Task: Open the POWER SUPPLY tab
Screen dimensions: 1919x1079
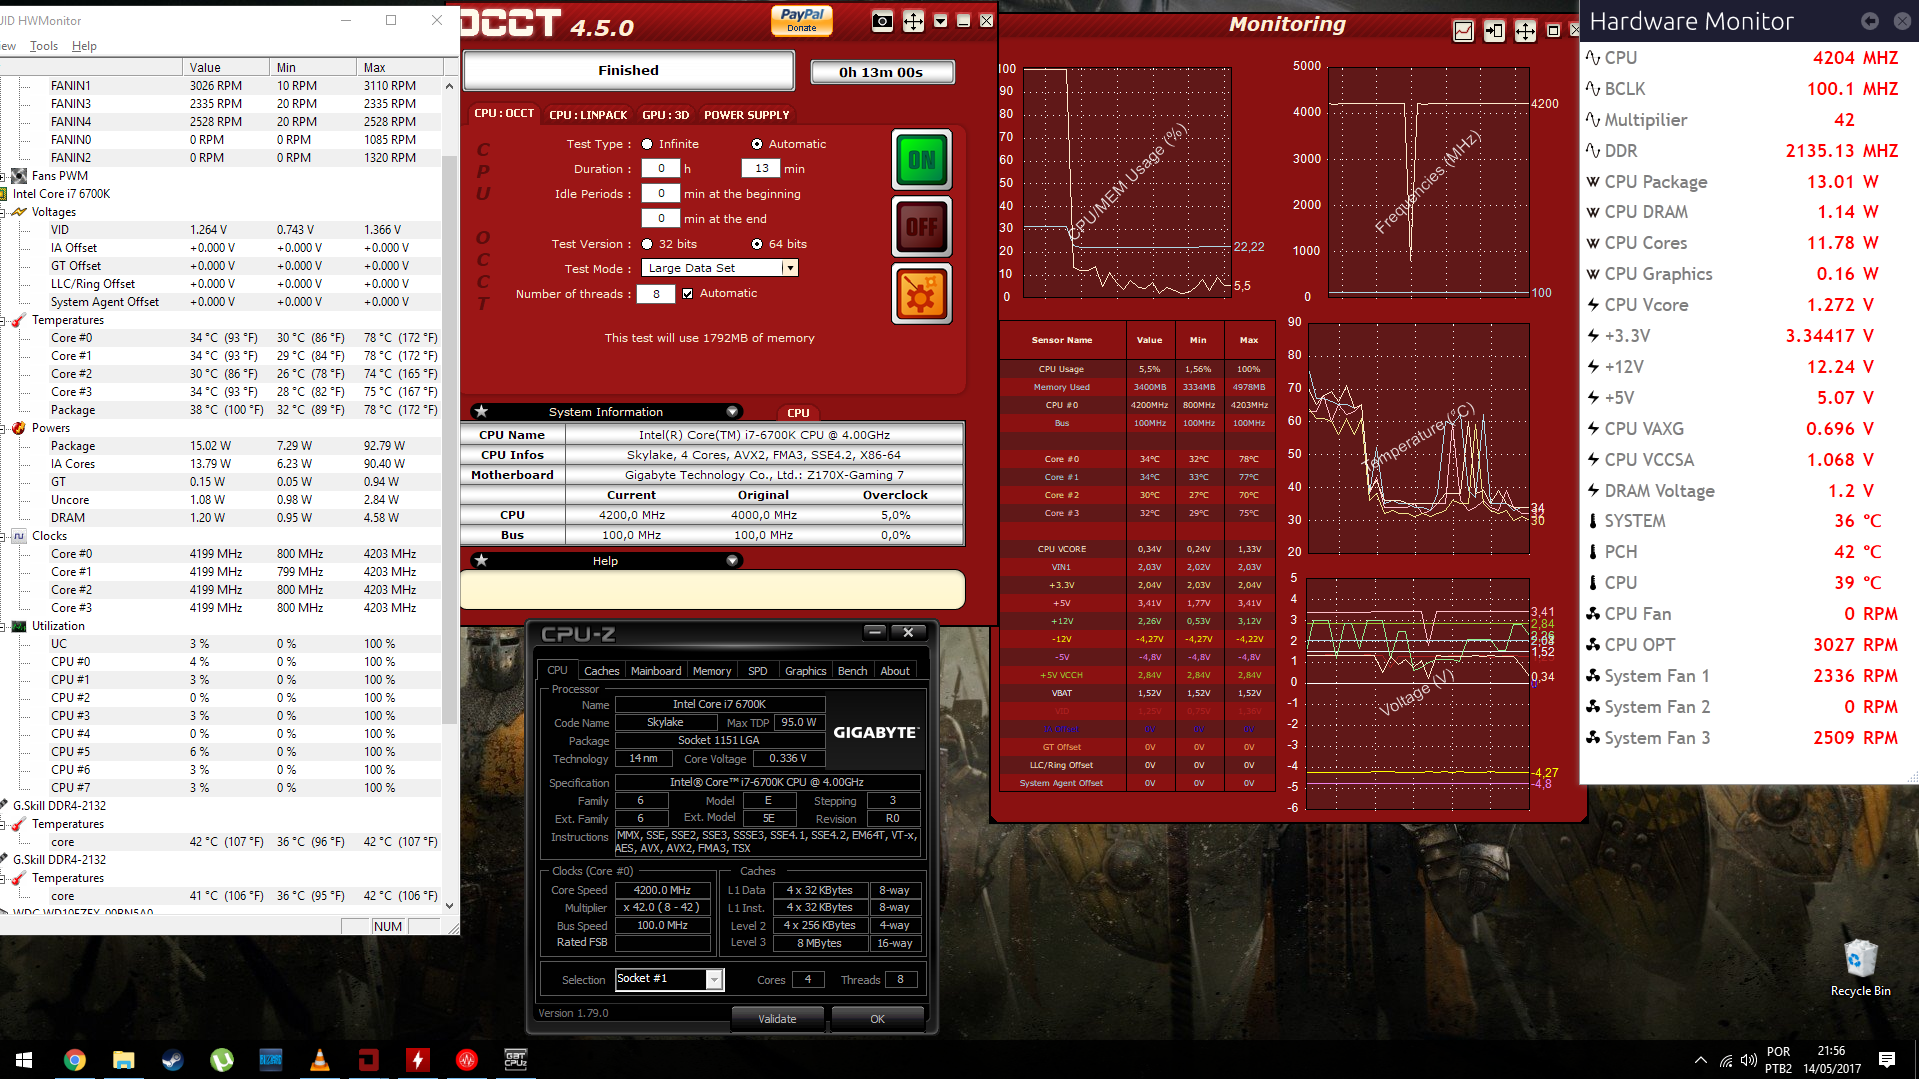Action: tap(747, 115)
